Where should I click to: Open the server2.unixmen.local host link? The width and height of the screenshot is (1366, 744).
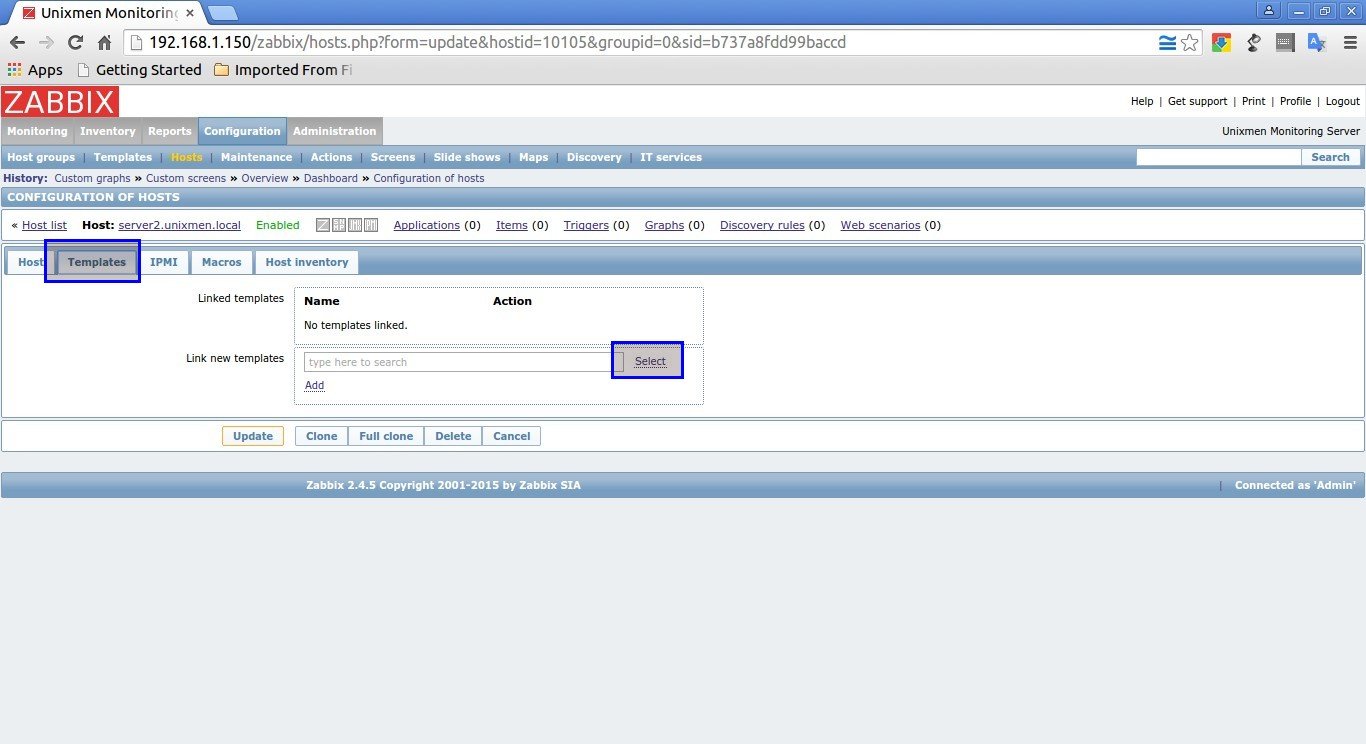coord(179,225)
